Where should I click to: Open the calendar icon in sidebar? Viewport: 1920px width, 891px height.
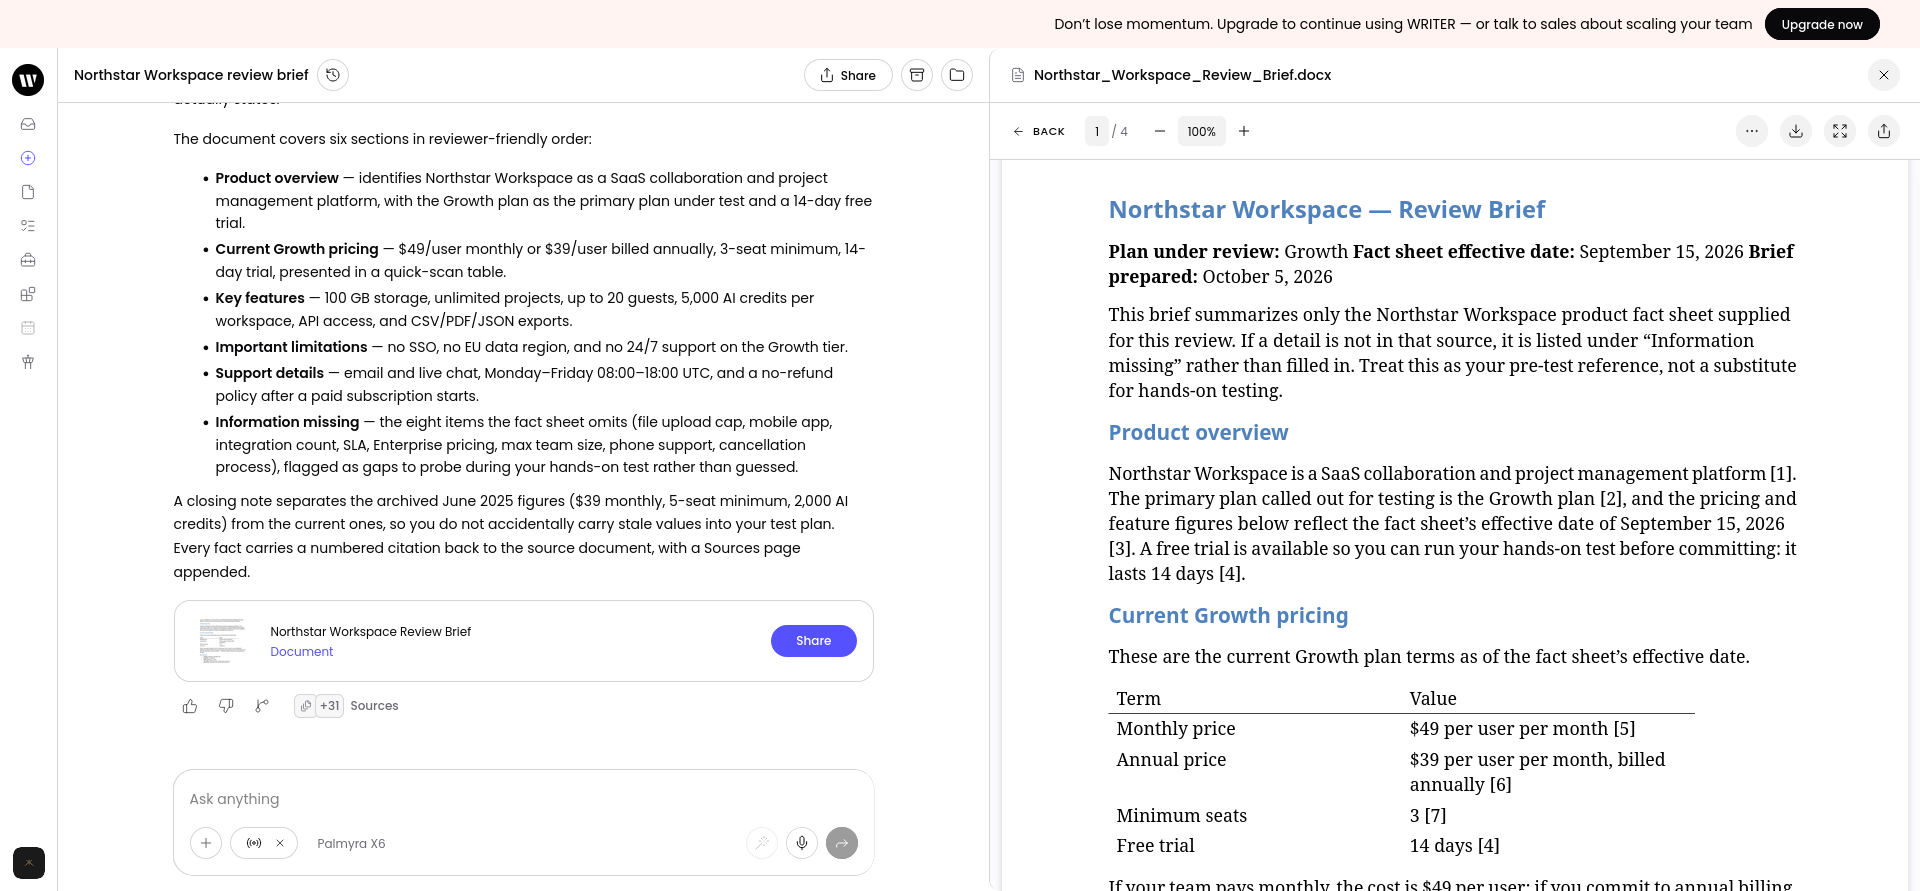pos(28,328)
